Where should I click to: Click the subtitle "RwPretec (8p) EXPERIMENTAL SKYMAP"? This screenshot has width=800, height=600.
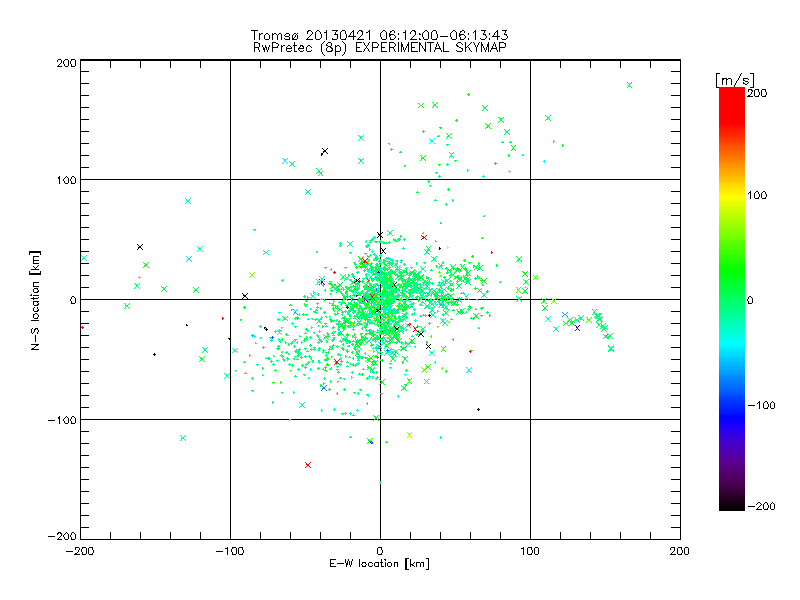(380, 48)
